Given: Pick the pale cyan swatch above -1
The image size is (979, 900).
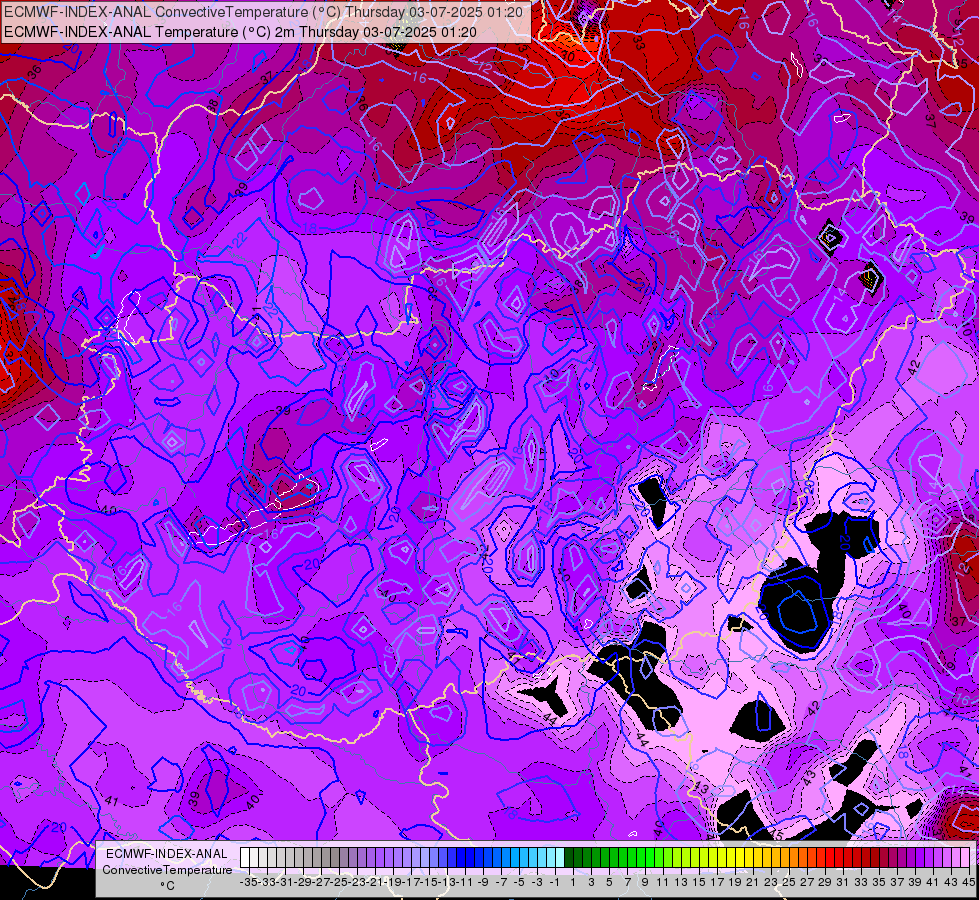Looking at the screenshot, I should tap(551, 857).
